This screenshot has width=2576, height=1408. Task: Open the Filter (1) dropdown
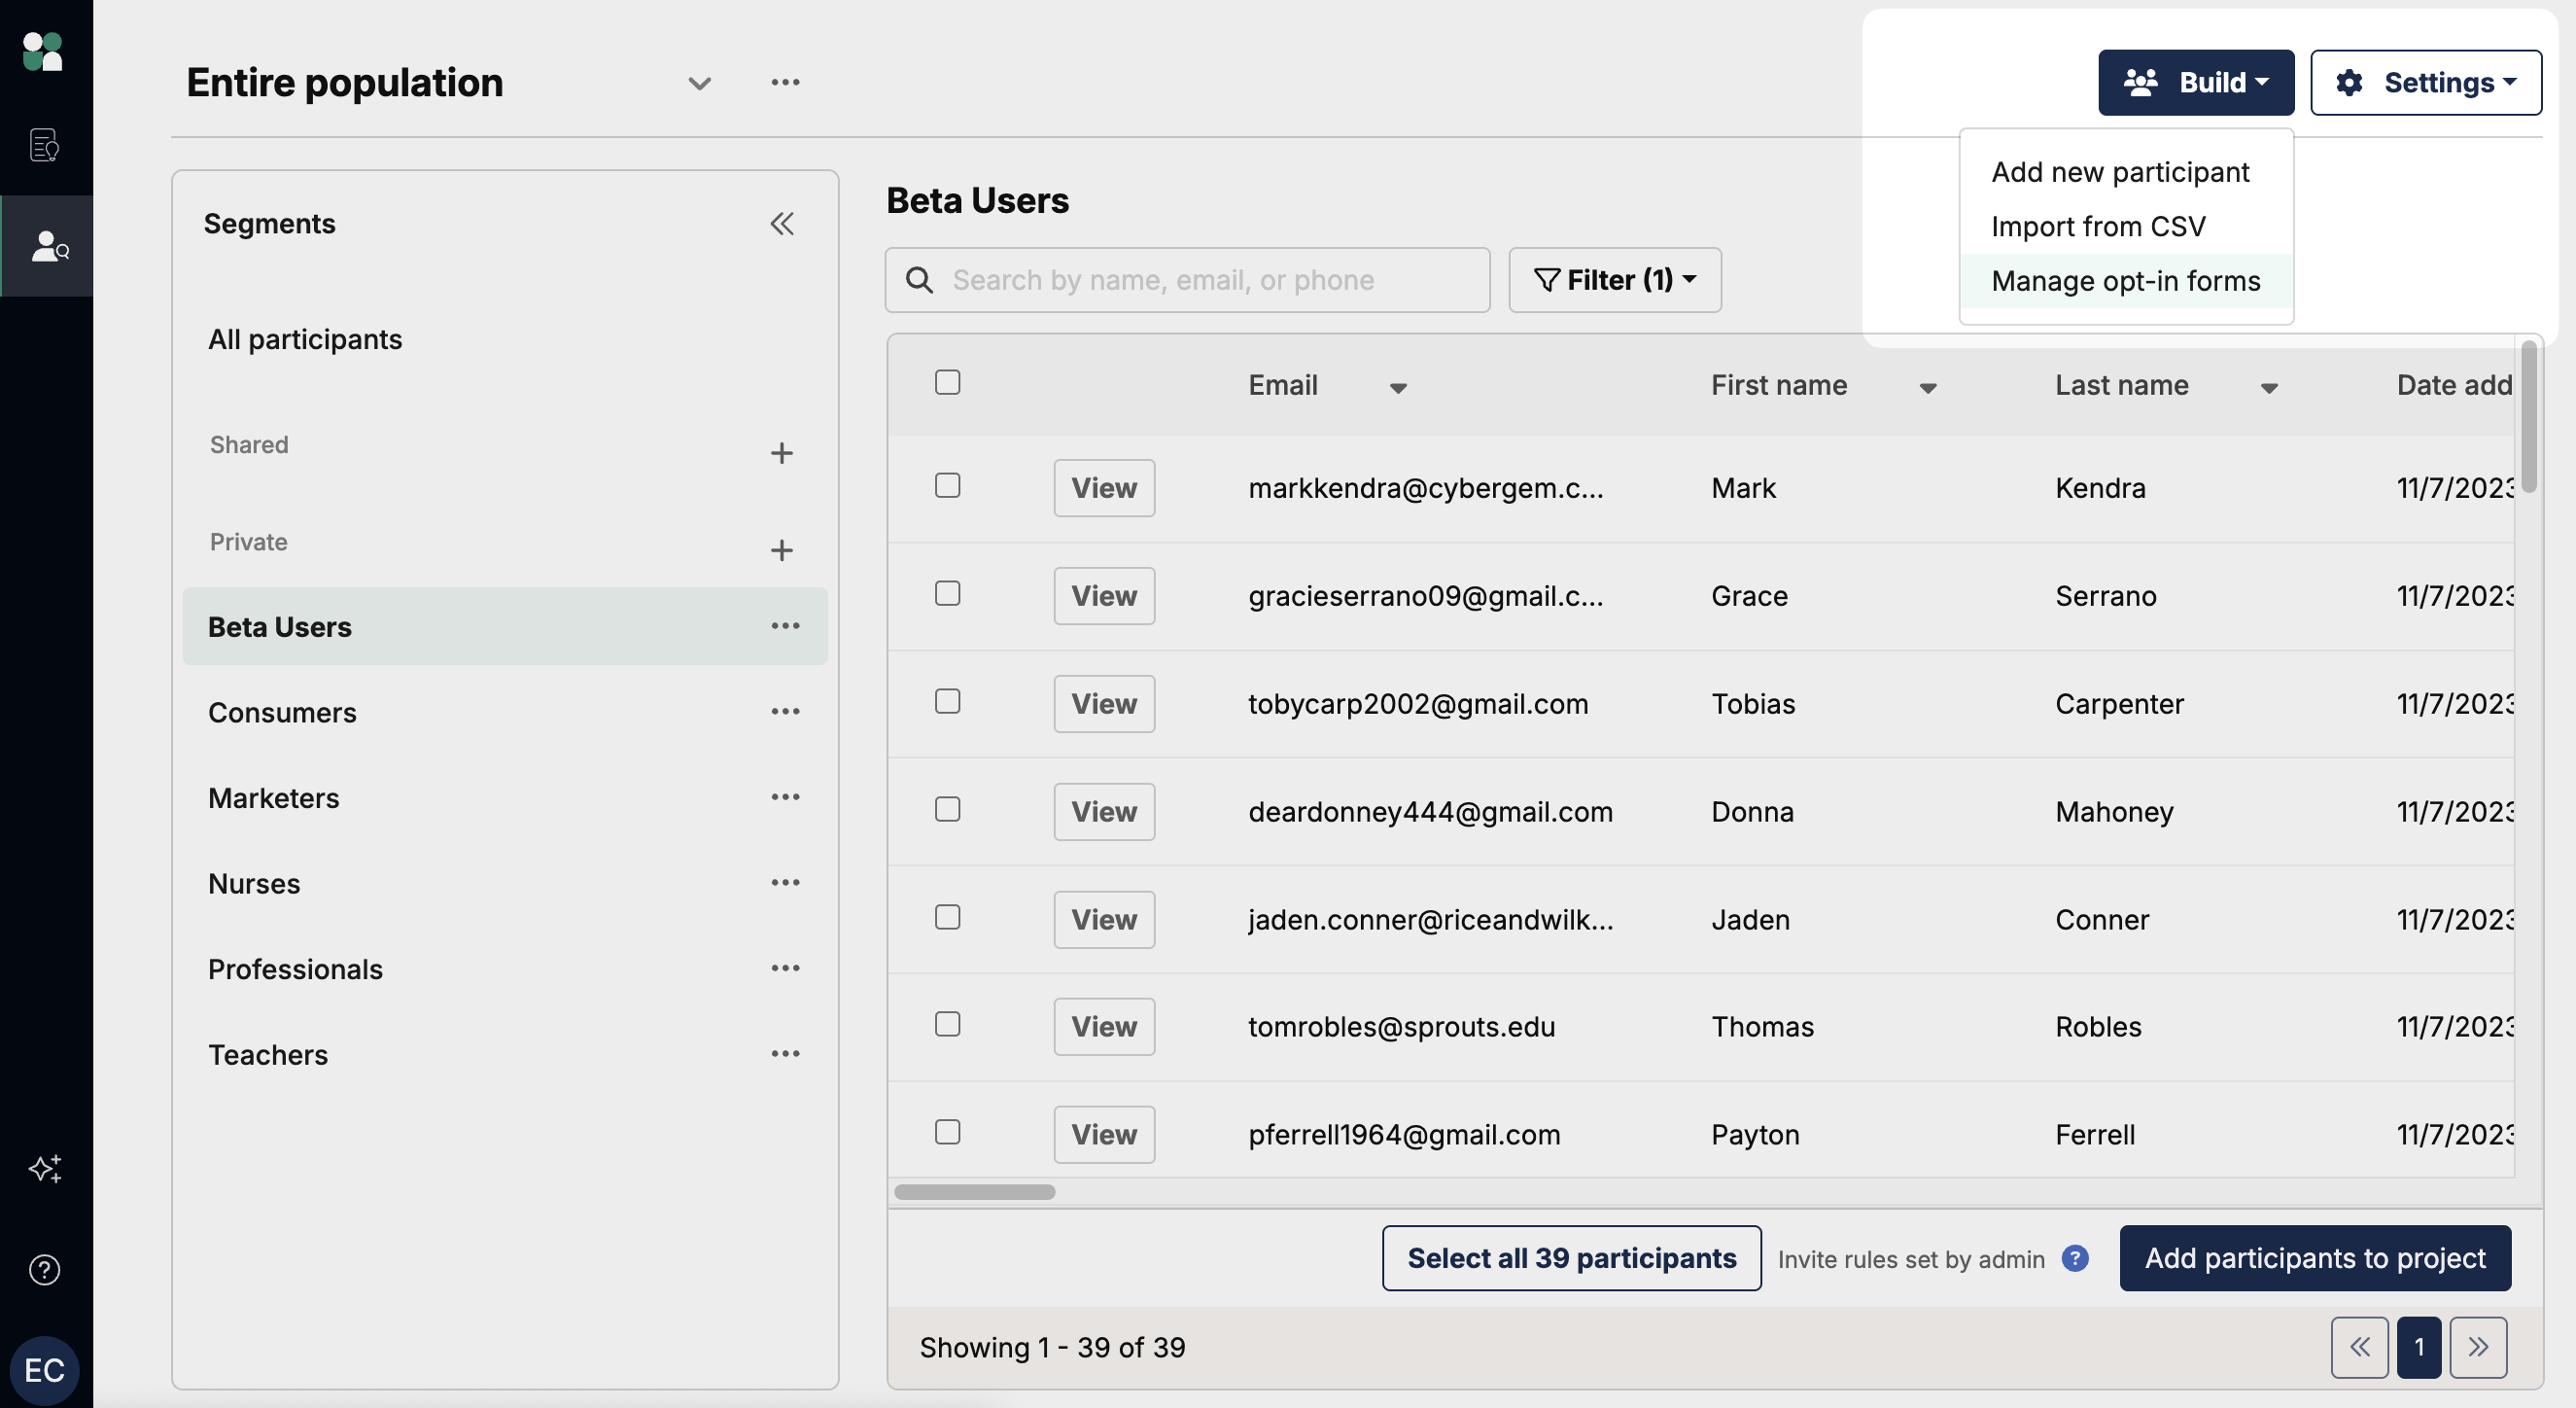1614,280
